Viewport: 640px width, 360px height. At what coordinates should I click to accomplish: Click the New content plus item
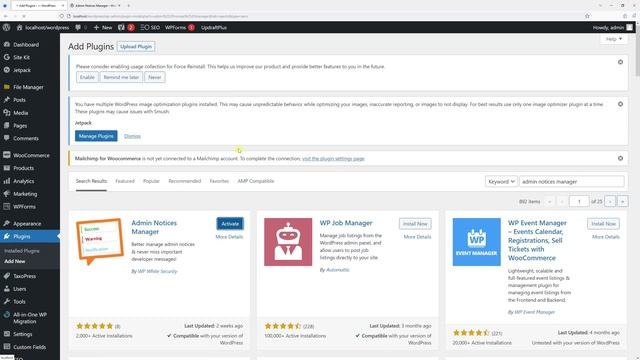[103, 27]
